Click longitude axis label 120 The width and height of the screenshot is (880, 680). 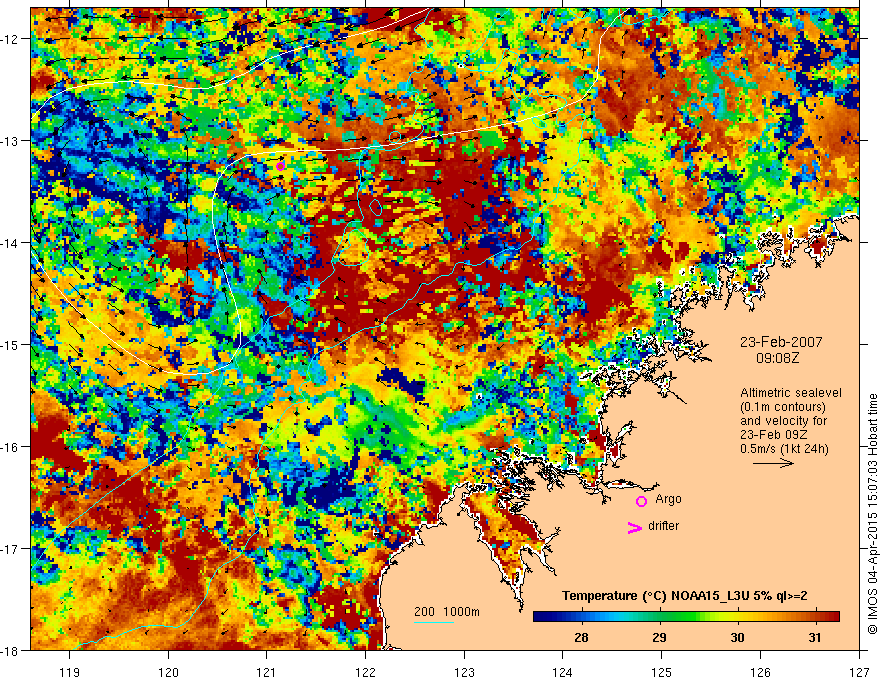click(x=168, y=672)
